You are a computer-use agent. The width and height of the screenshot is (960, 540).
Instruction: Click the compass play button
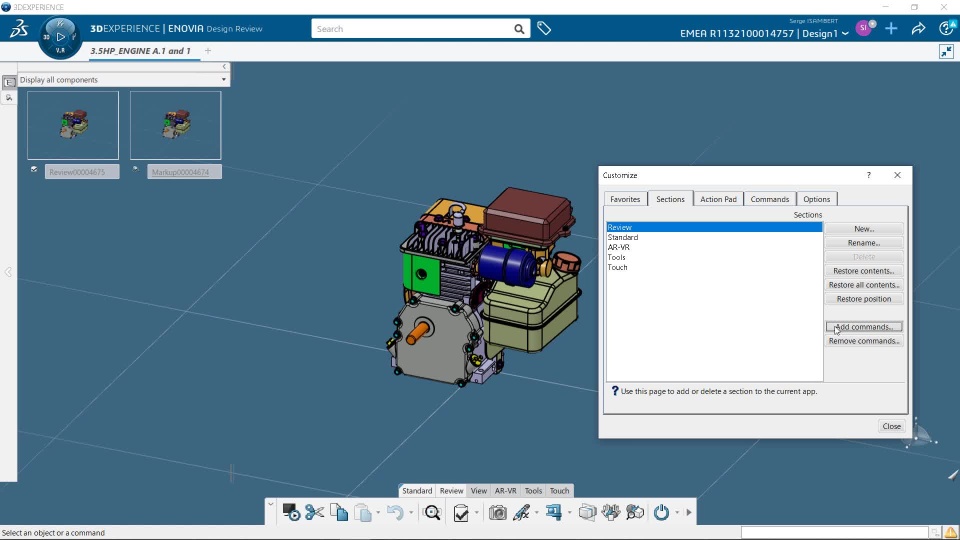click(x=60, y=37)
